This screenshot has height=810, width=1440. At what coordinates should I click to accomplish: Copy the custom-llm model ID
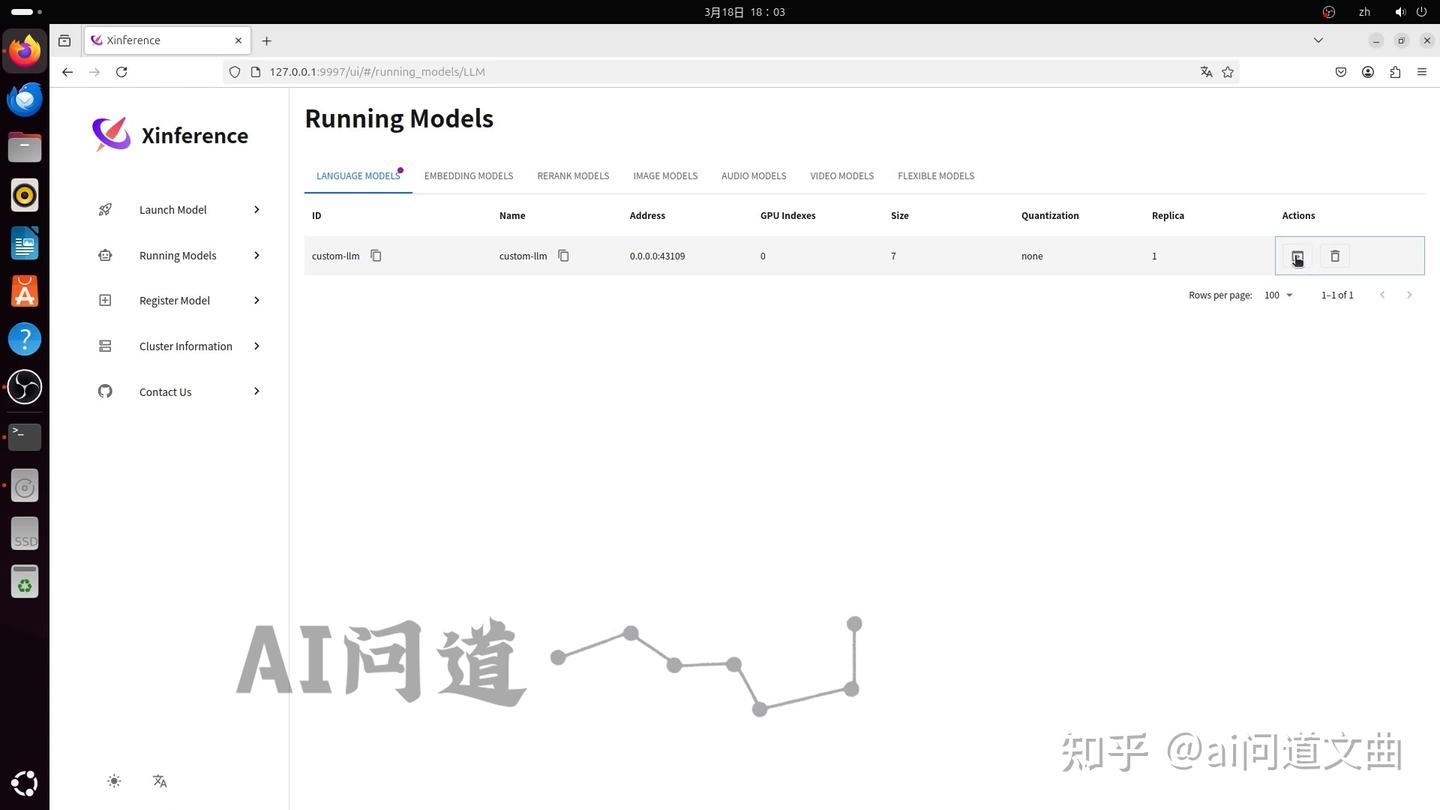click(376, 255)
